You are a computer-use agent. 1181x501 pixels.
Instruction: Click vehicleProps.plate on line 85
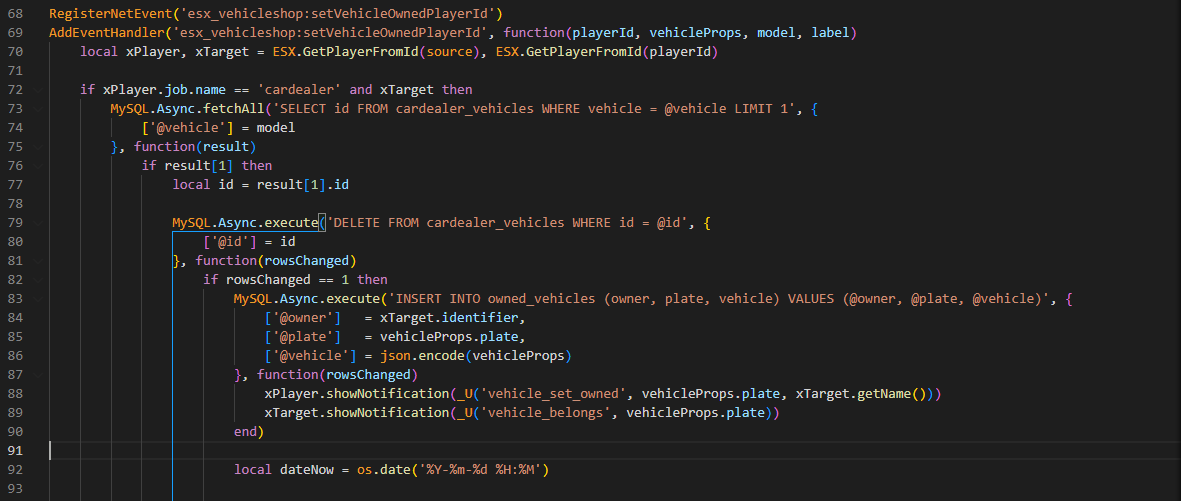(450, 336)
